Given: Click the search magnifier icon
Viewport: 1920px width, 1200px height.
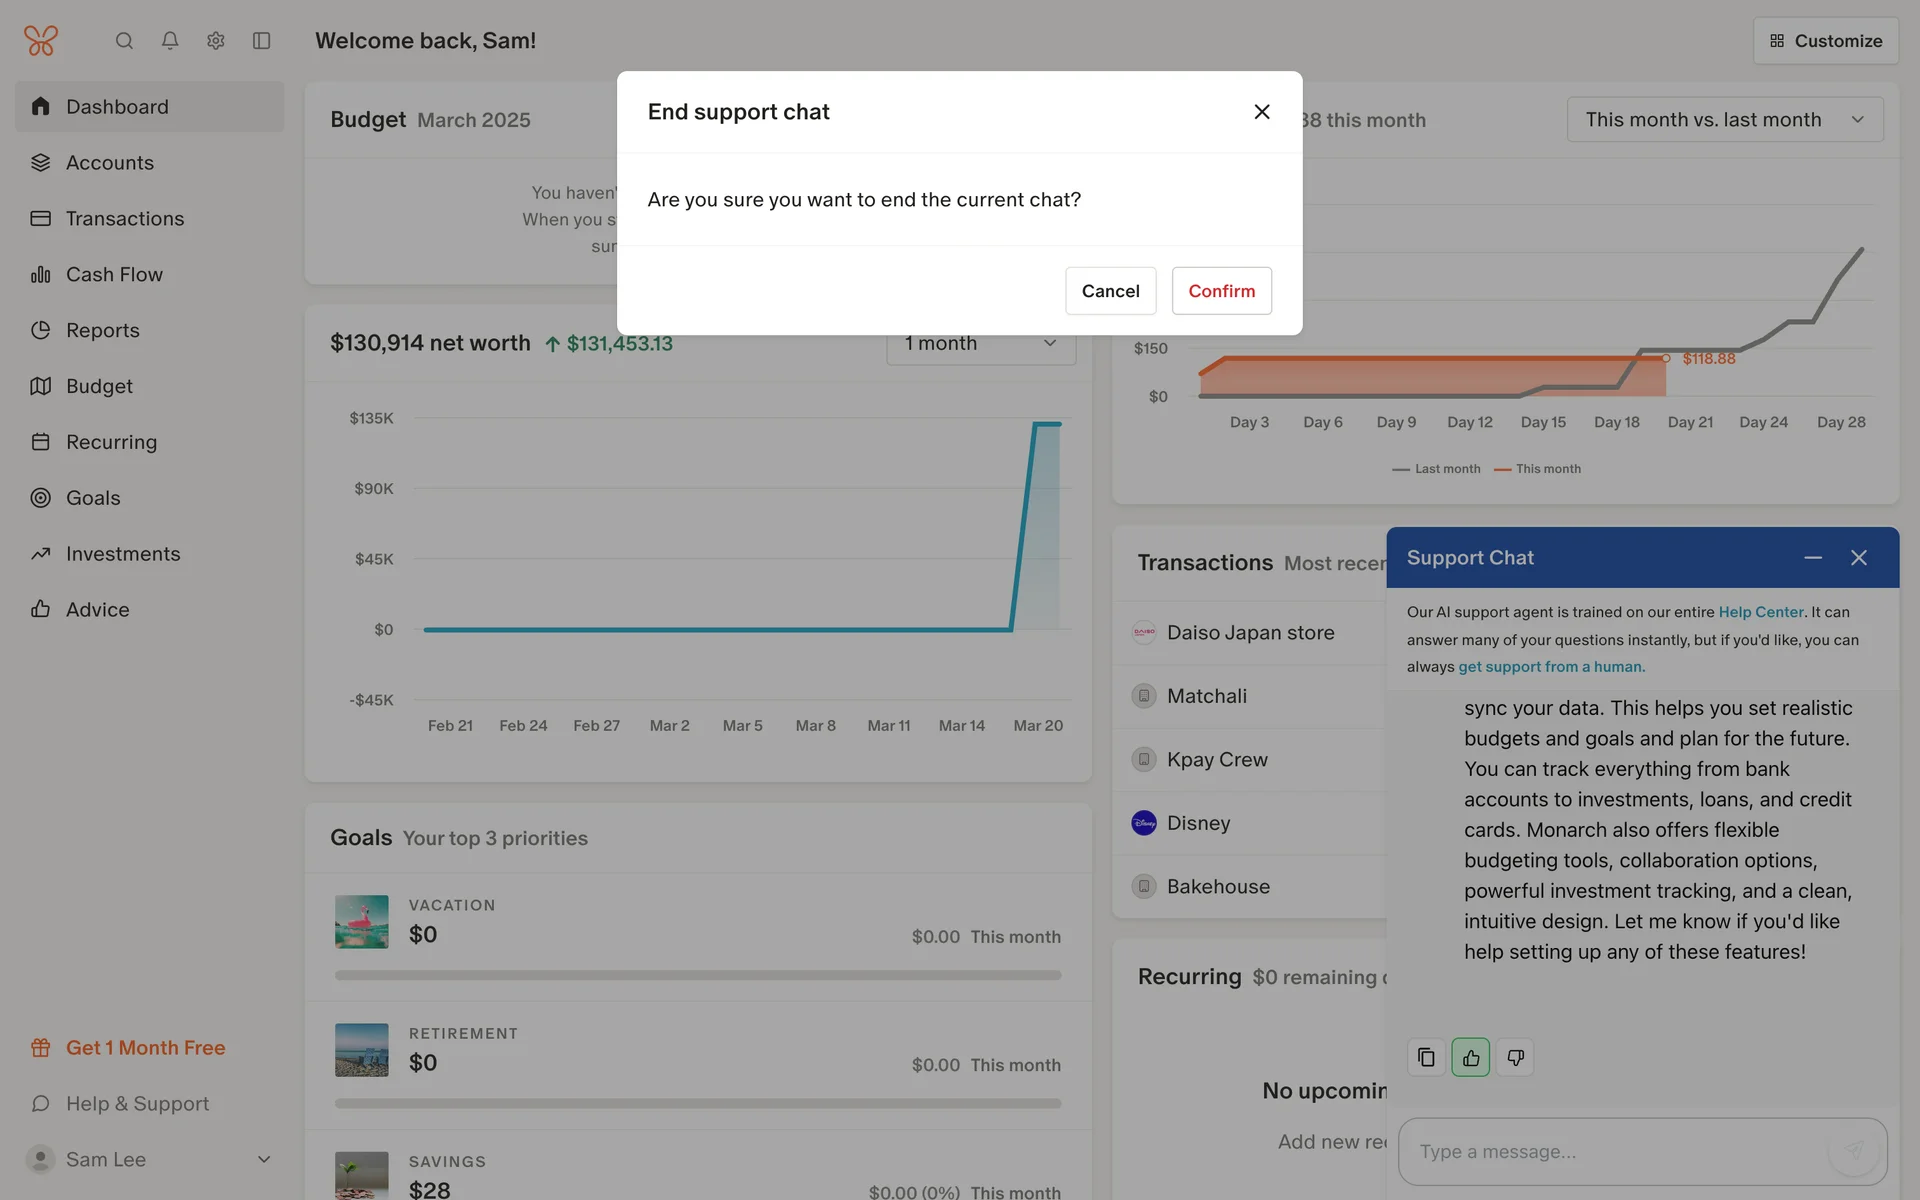Looking at the screenshot, I should [x=124, y=41].
